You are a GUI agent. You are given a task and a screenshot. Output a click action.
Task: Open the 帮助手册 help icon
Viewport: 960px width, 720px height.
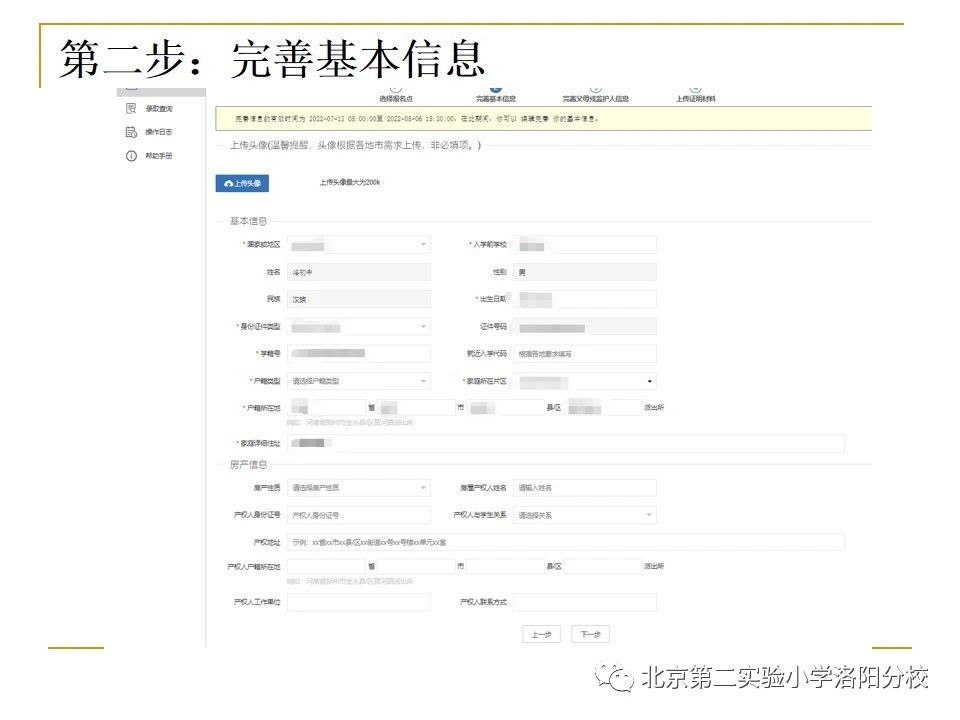(130, 156)
